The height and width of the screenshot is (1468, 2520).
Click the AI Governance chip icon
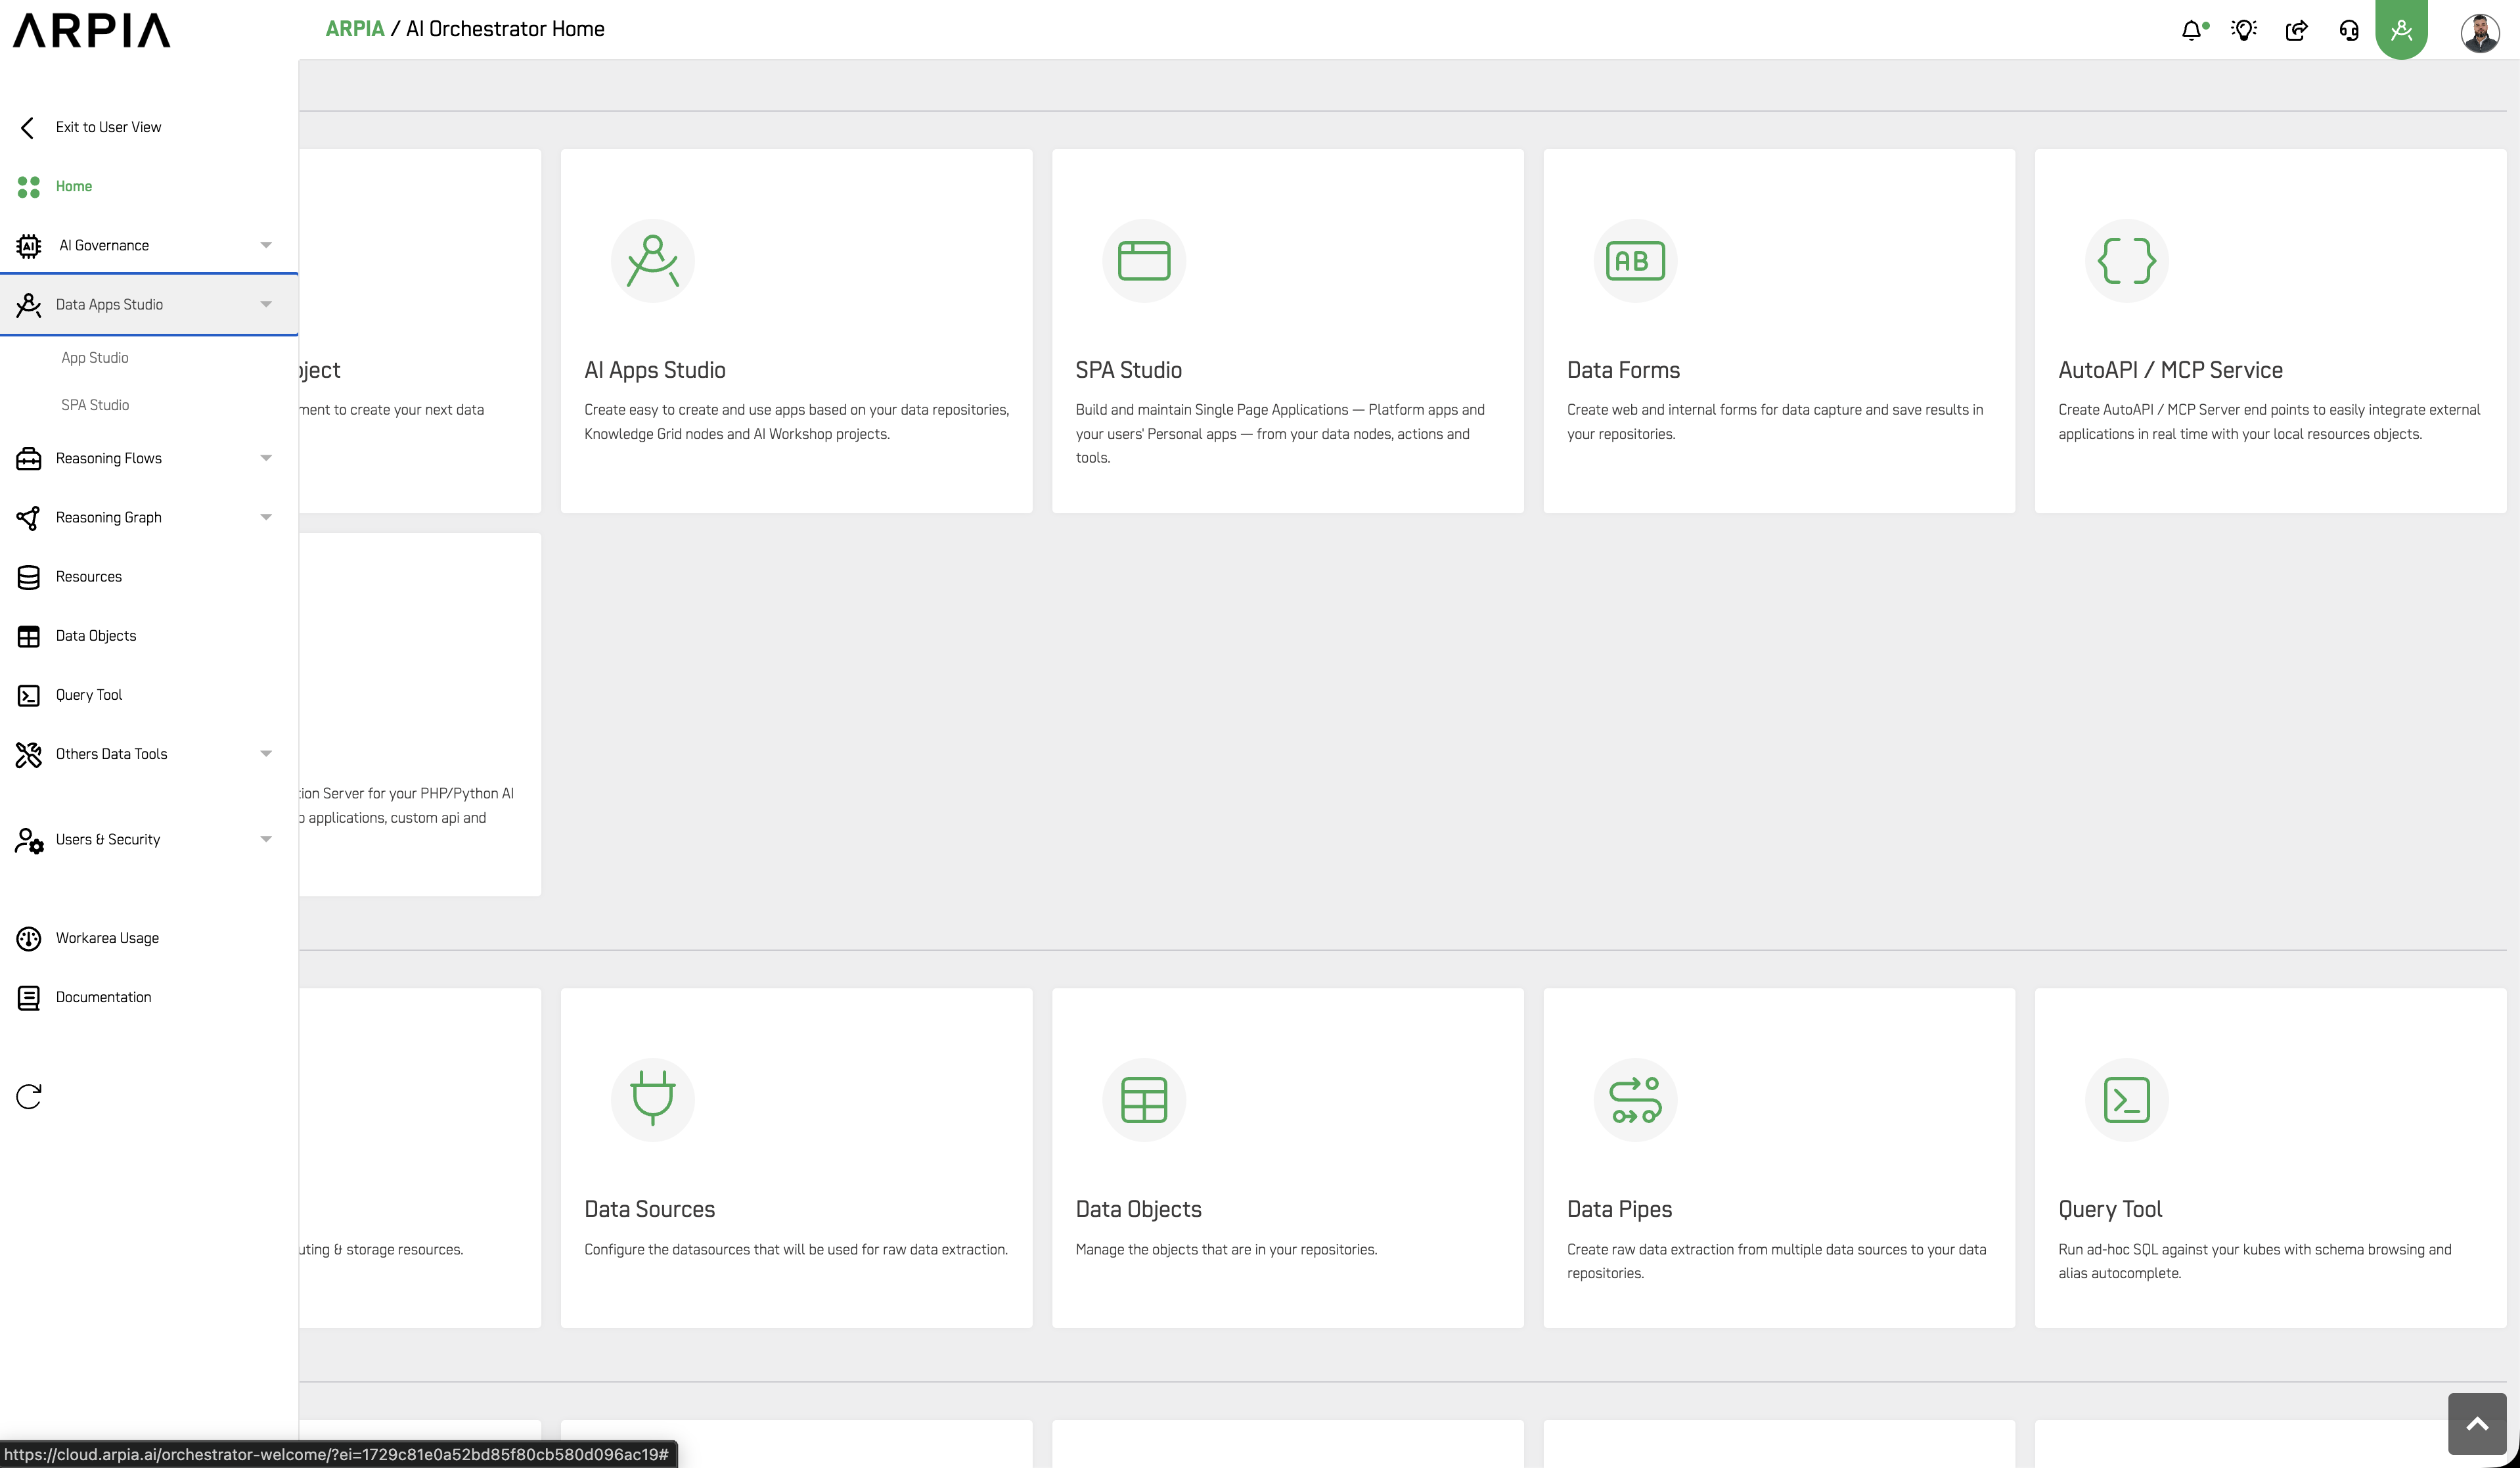click(x=29, y=246)
